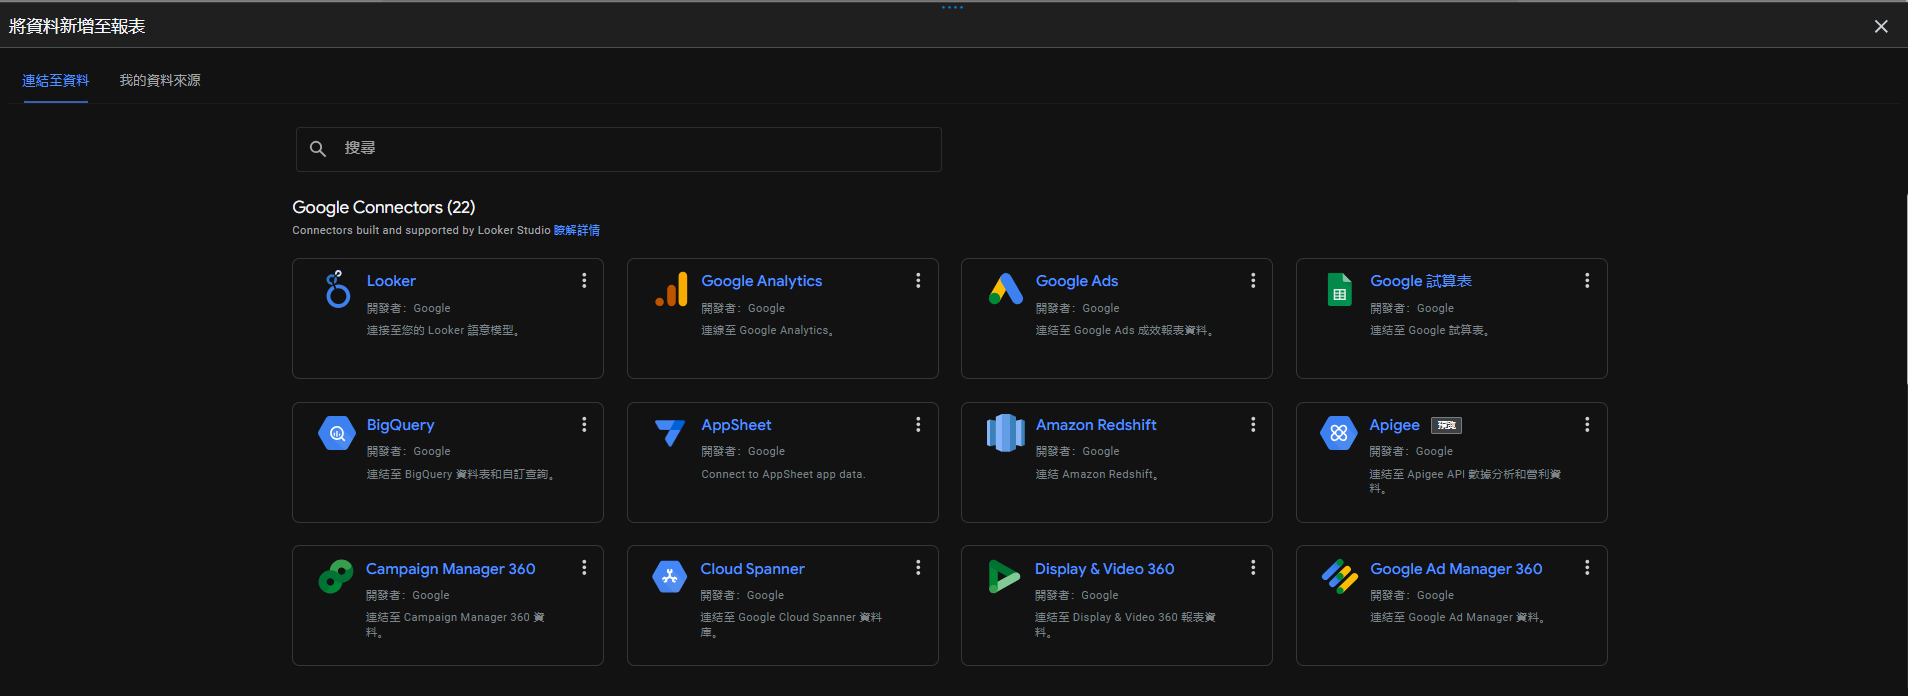
Task: Click the green Google 試算表 sheet icon
Action: point(1340,289)
